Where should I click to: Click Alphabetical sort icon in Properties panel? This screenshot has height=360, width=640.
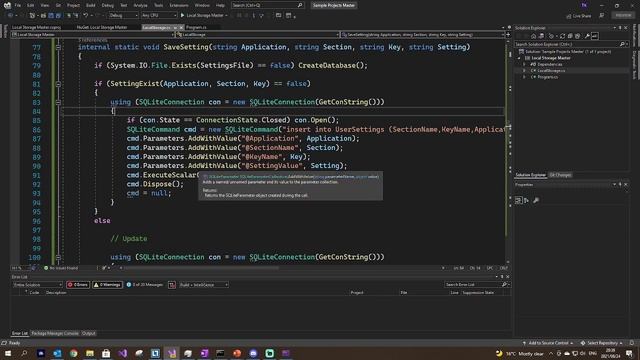[527, 200]
